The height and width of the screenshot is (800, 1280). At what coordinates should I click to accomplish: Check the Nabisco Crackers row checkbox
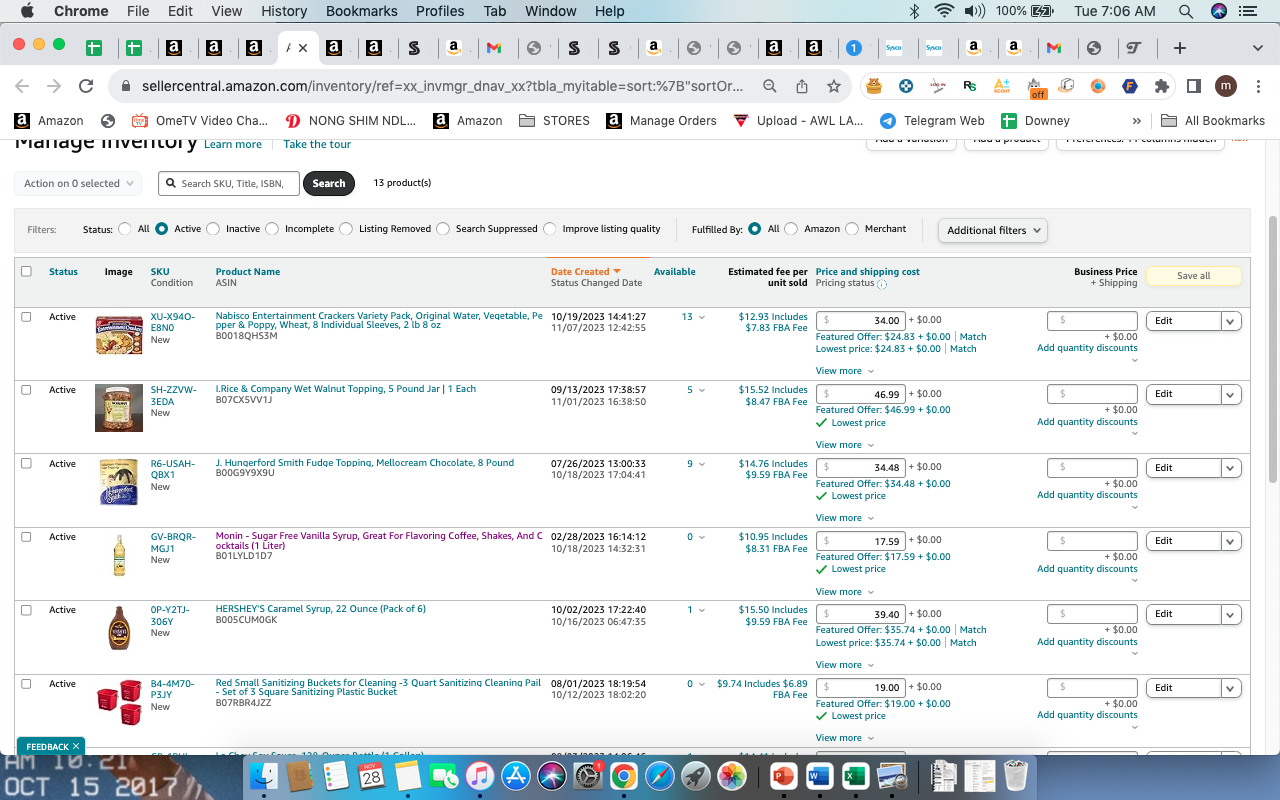coord(26,316)
